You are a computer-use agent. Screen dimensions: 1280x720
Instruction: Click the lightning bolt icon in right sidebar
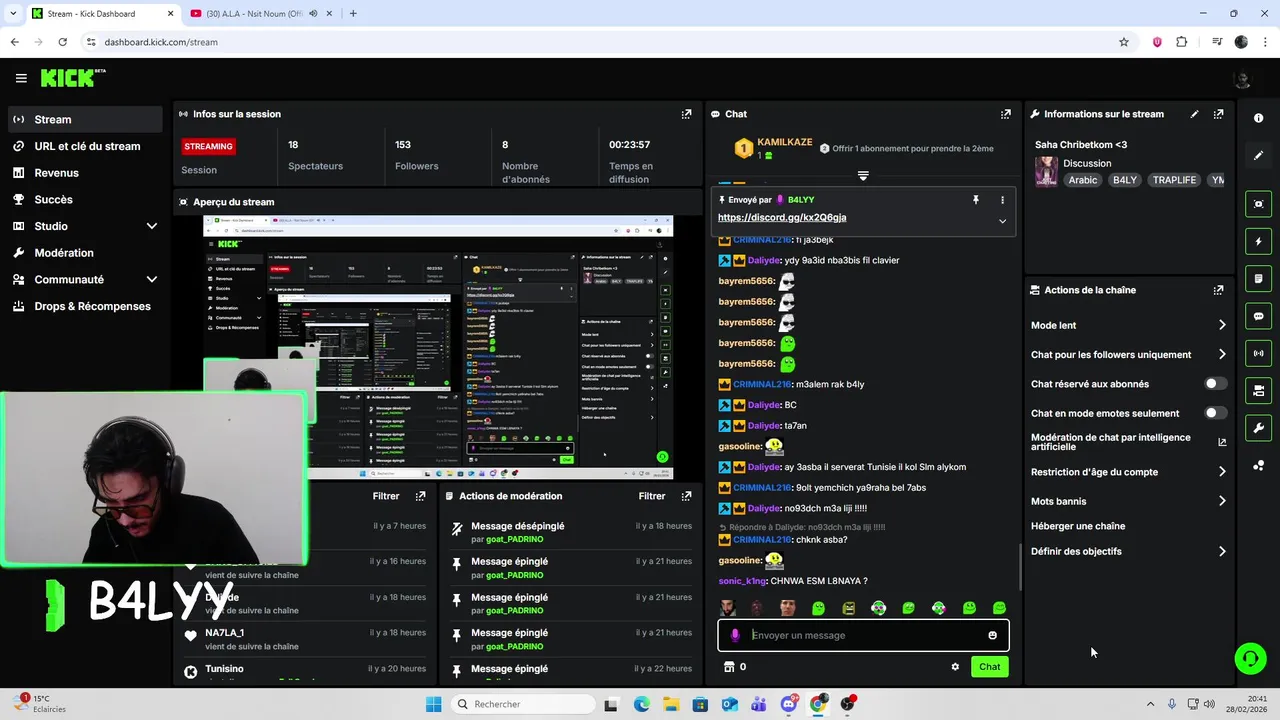(x=1258, y=241)
